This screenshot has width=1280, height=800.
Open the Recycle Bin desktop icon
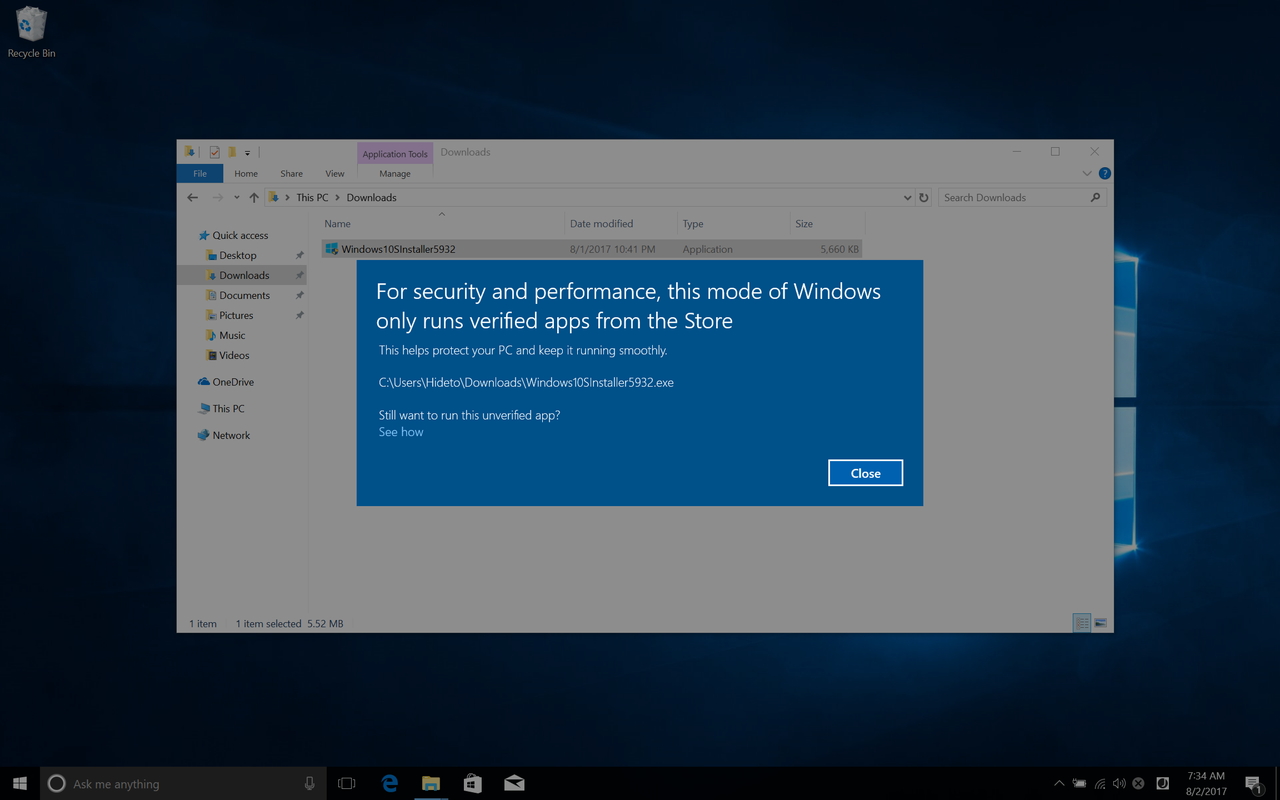[x=31, y=31]
